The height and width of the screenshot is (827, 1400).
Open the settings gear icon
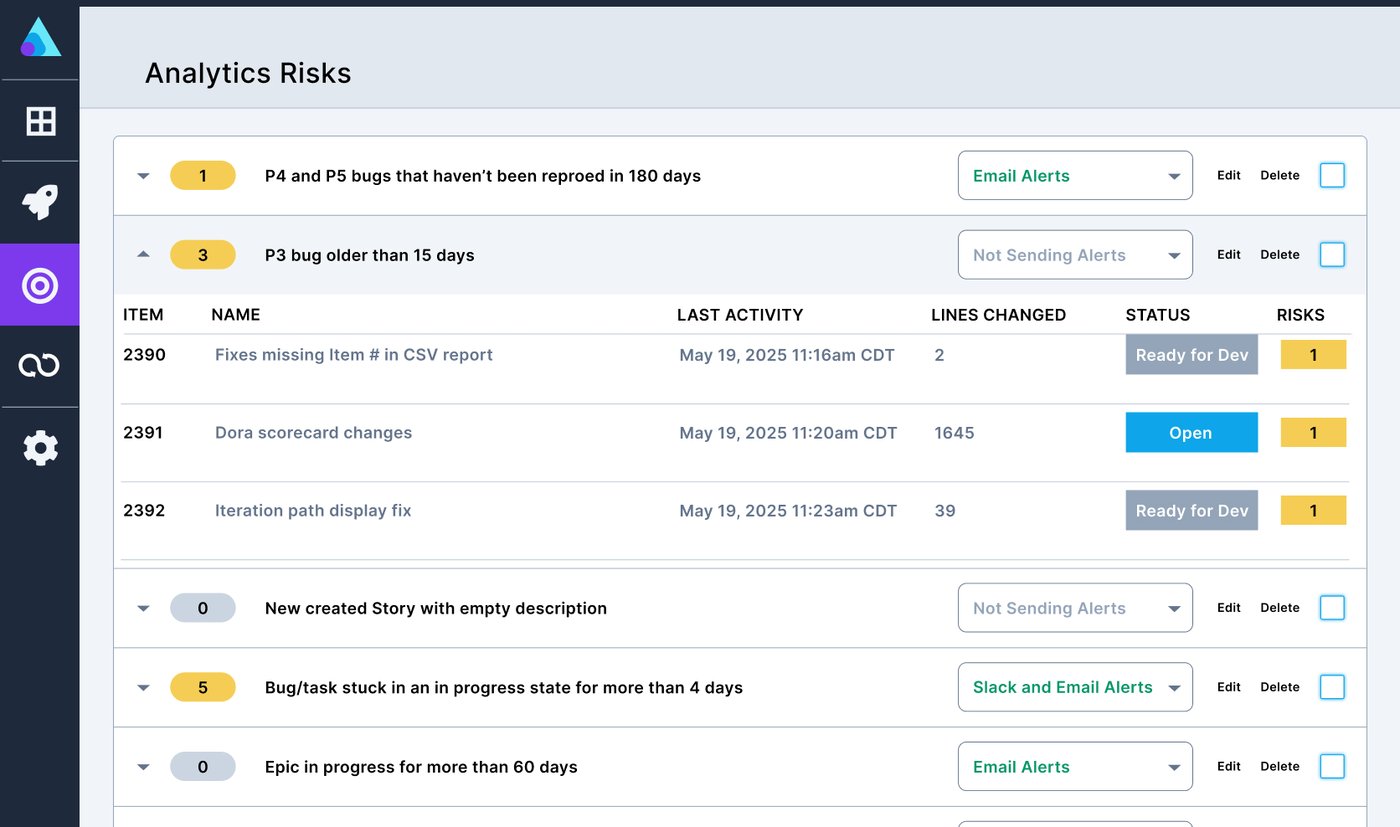click(40, 448)
